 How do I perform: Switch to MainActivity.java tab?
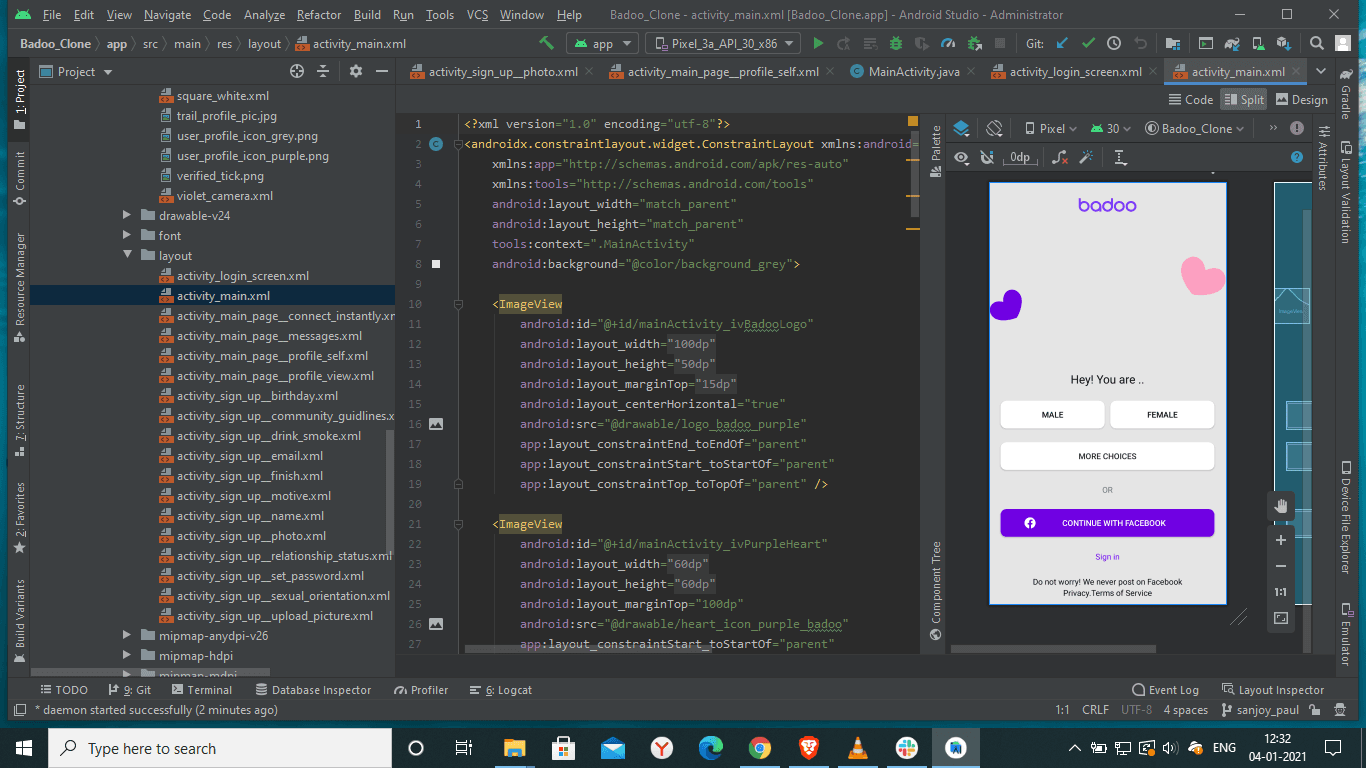[x=913, y=72]
